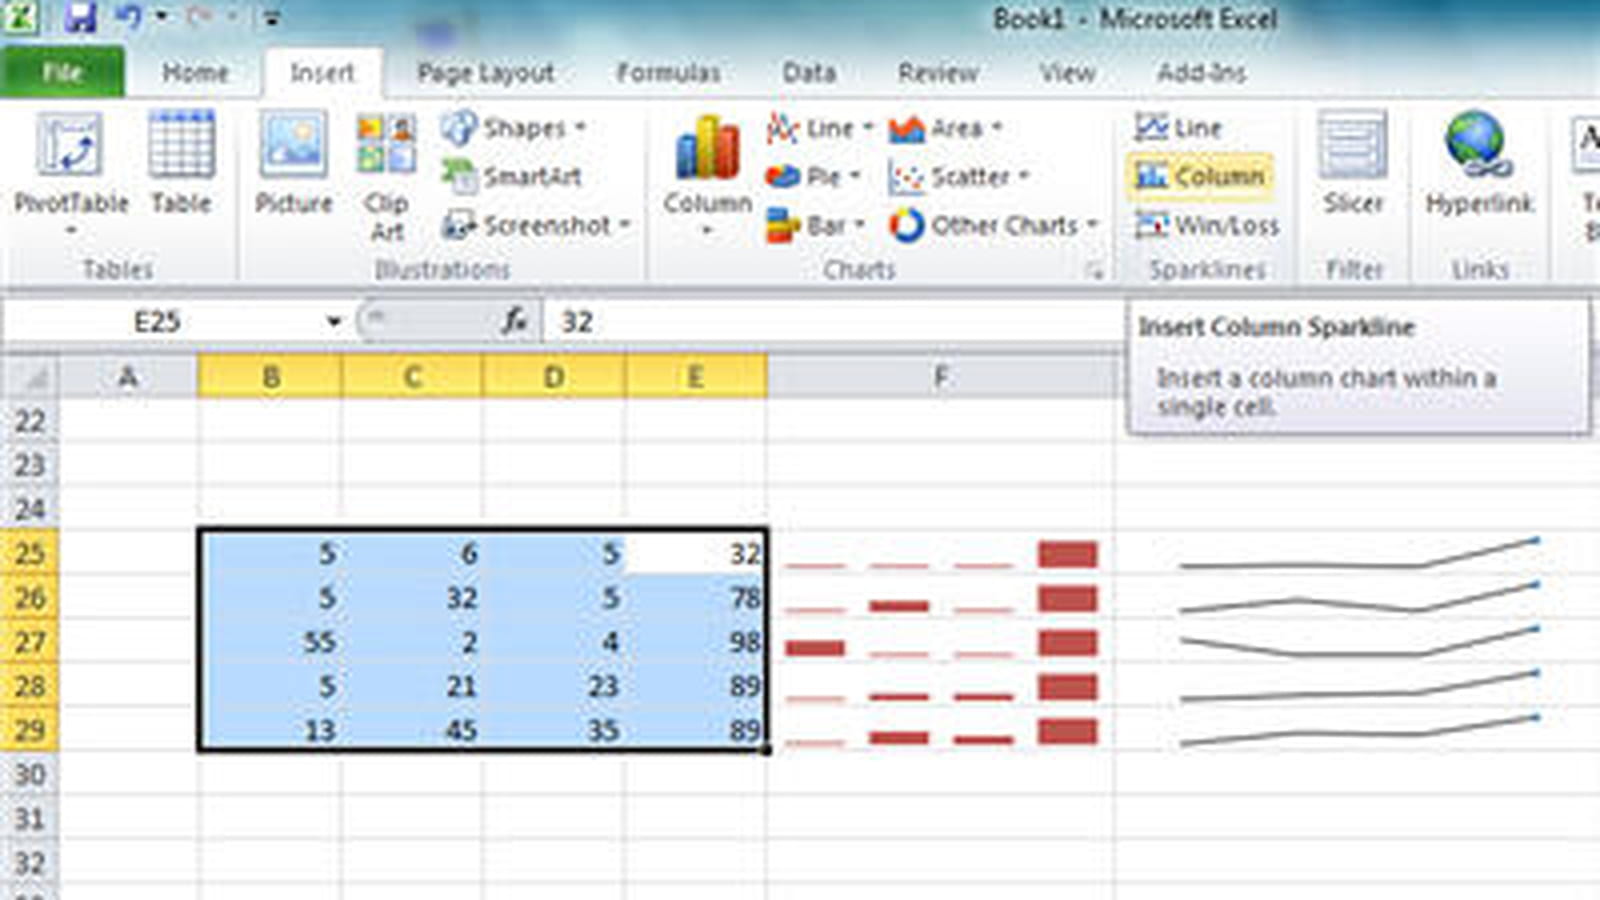Select row 27 header

[x=30, y=641]
